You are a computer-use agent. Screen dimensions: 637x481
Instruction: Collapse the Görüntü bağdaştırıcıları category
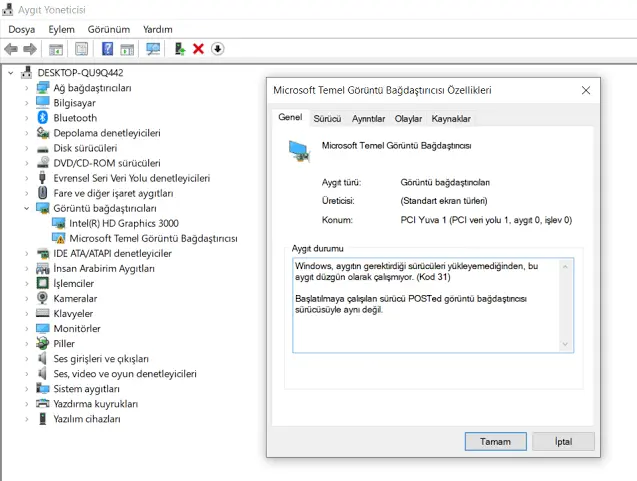[26, 208]
